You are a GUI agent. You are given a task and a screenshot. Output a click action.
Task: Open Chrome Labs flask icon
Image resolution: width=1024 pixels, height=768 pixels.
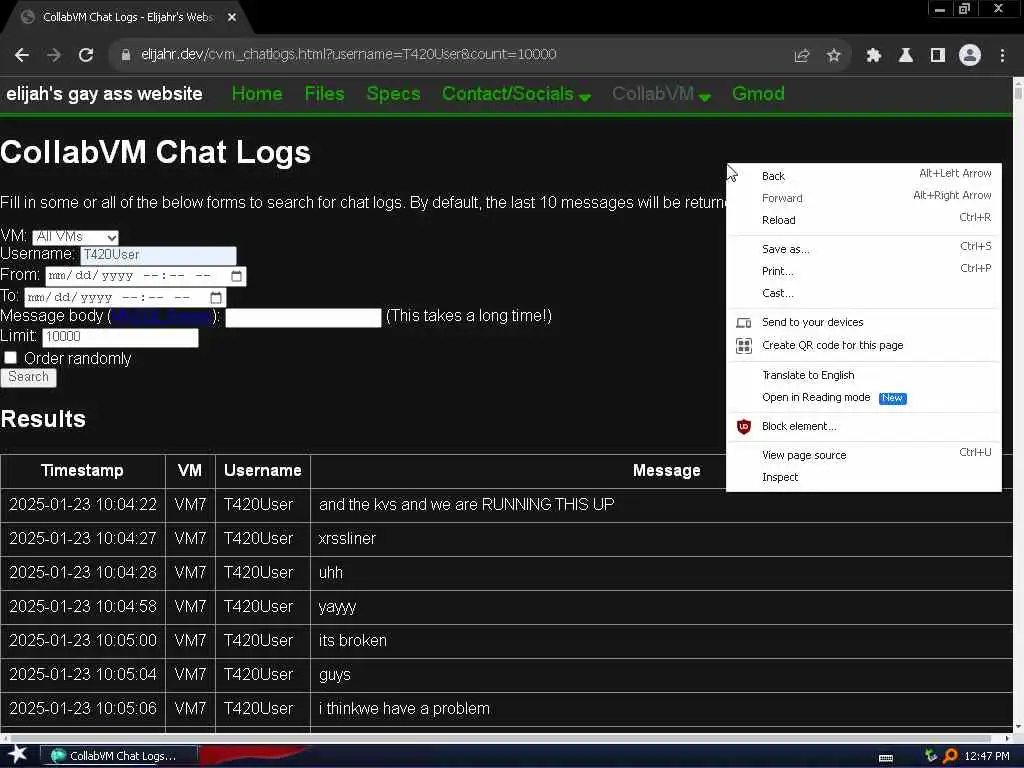[x=905, y=56]
